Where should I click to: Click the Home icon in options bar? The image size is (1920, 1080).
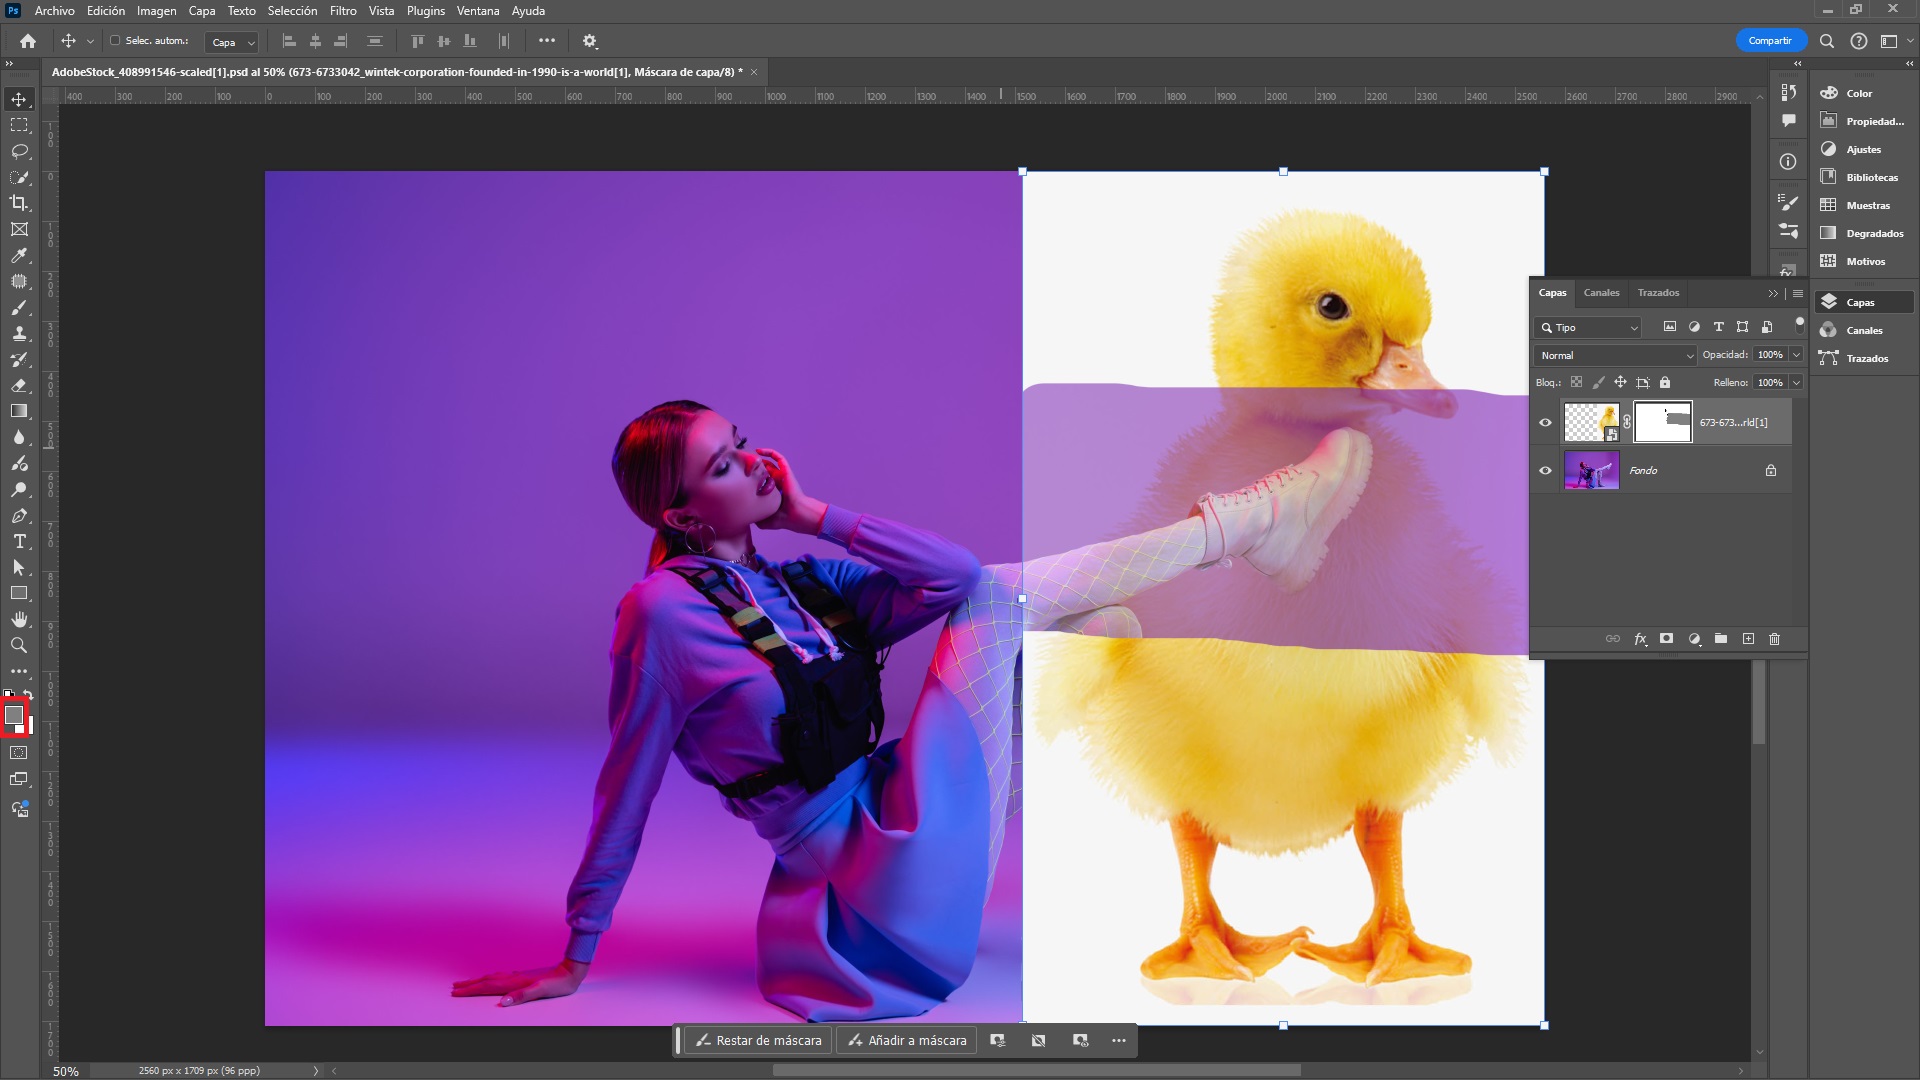click(x=28, y=41)
